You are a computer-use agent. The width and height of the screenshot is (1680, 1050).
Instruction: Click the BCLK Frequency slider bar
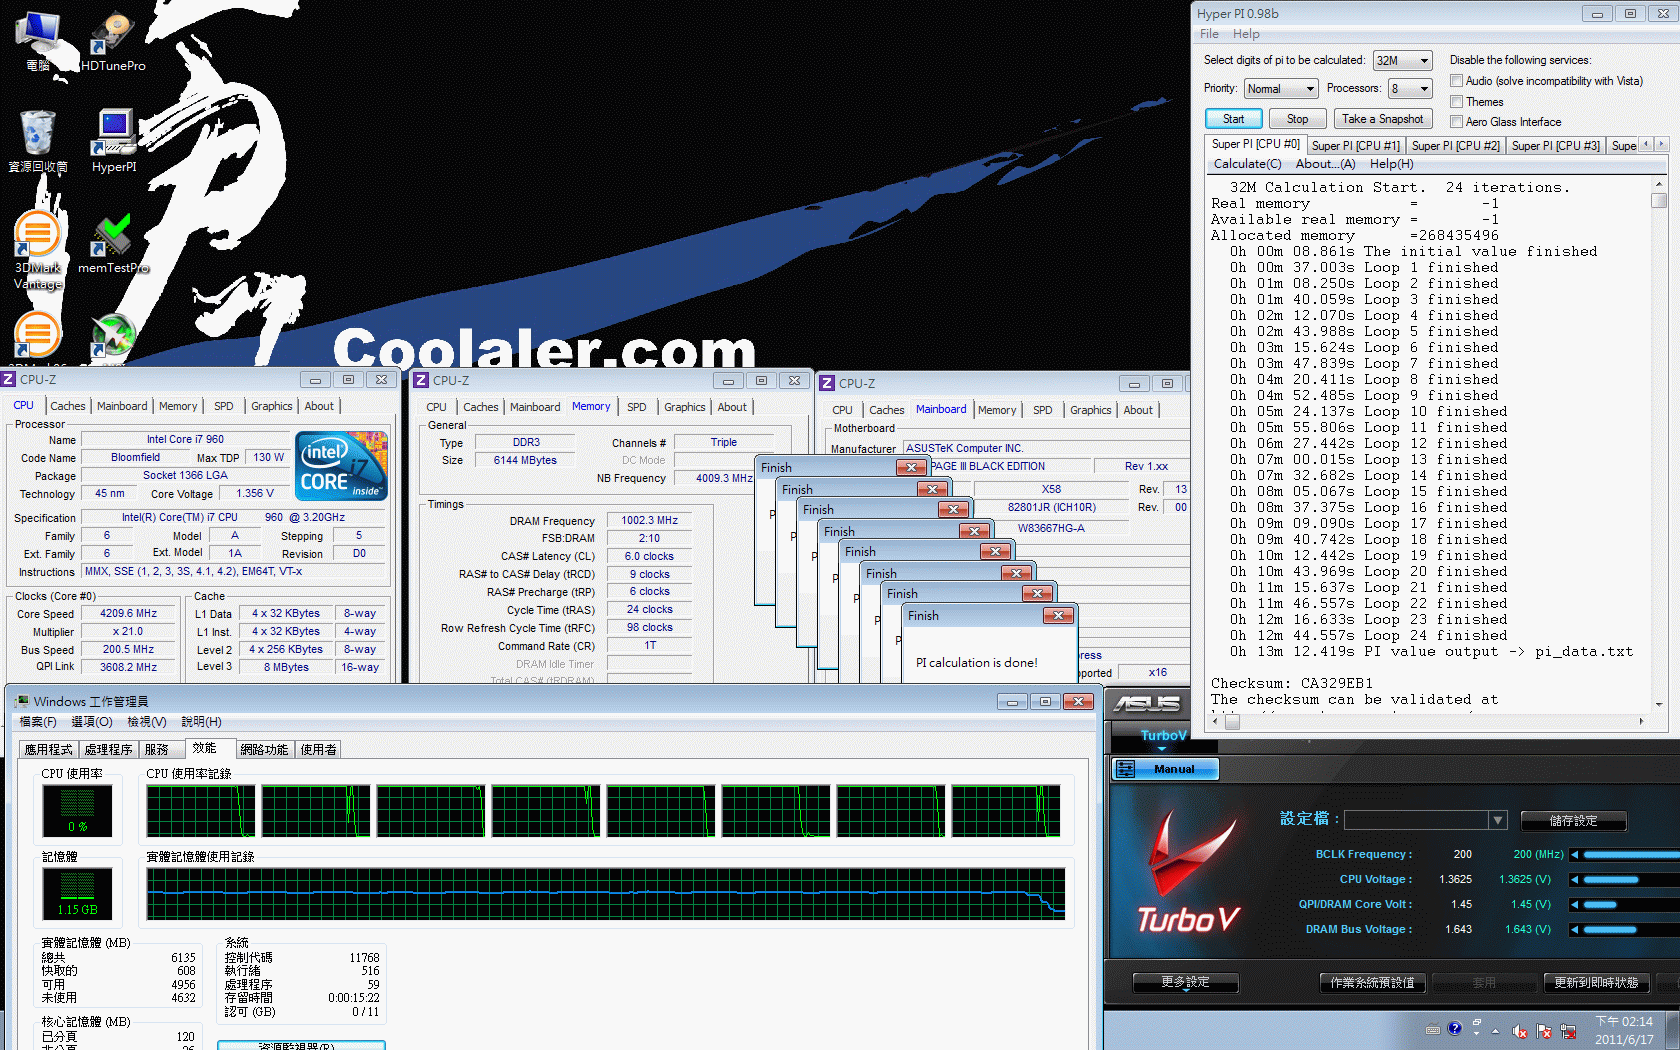tap(1630, 855)
